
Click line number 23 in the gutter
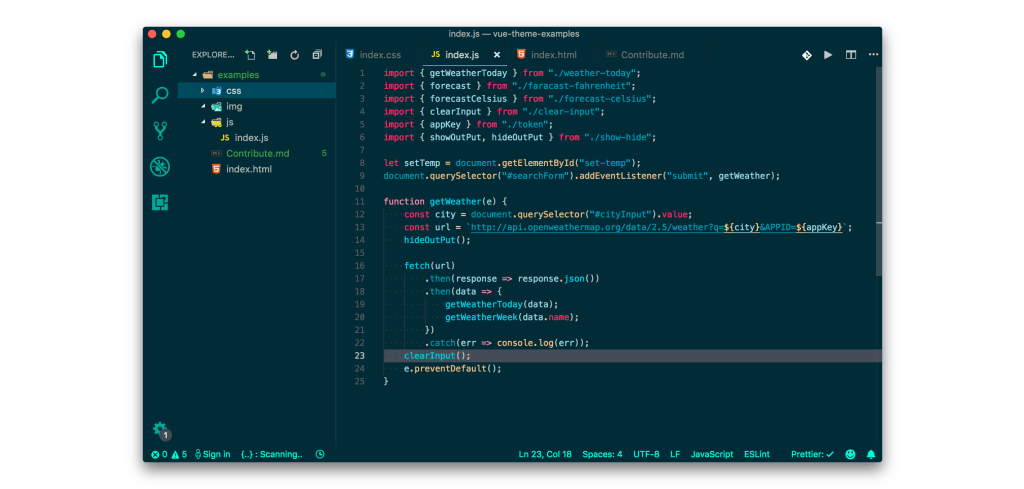pos(360,356)
